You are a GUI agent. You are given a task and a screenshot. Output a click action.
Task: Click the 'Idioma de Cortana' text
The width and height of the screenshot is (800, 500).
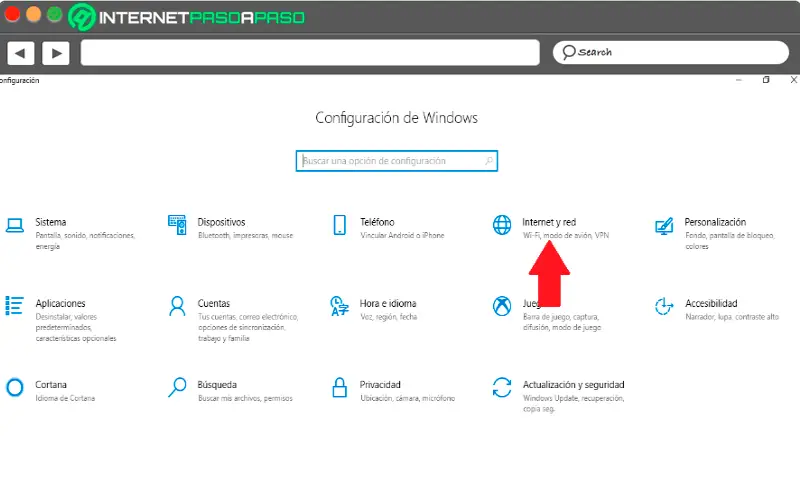pos(65,398)
